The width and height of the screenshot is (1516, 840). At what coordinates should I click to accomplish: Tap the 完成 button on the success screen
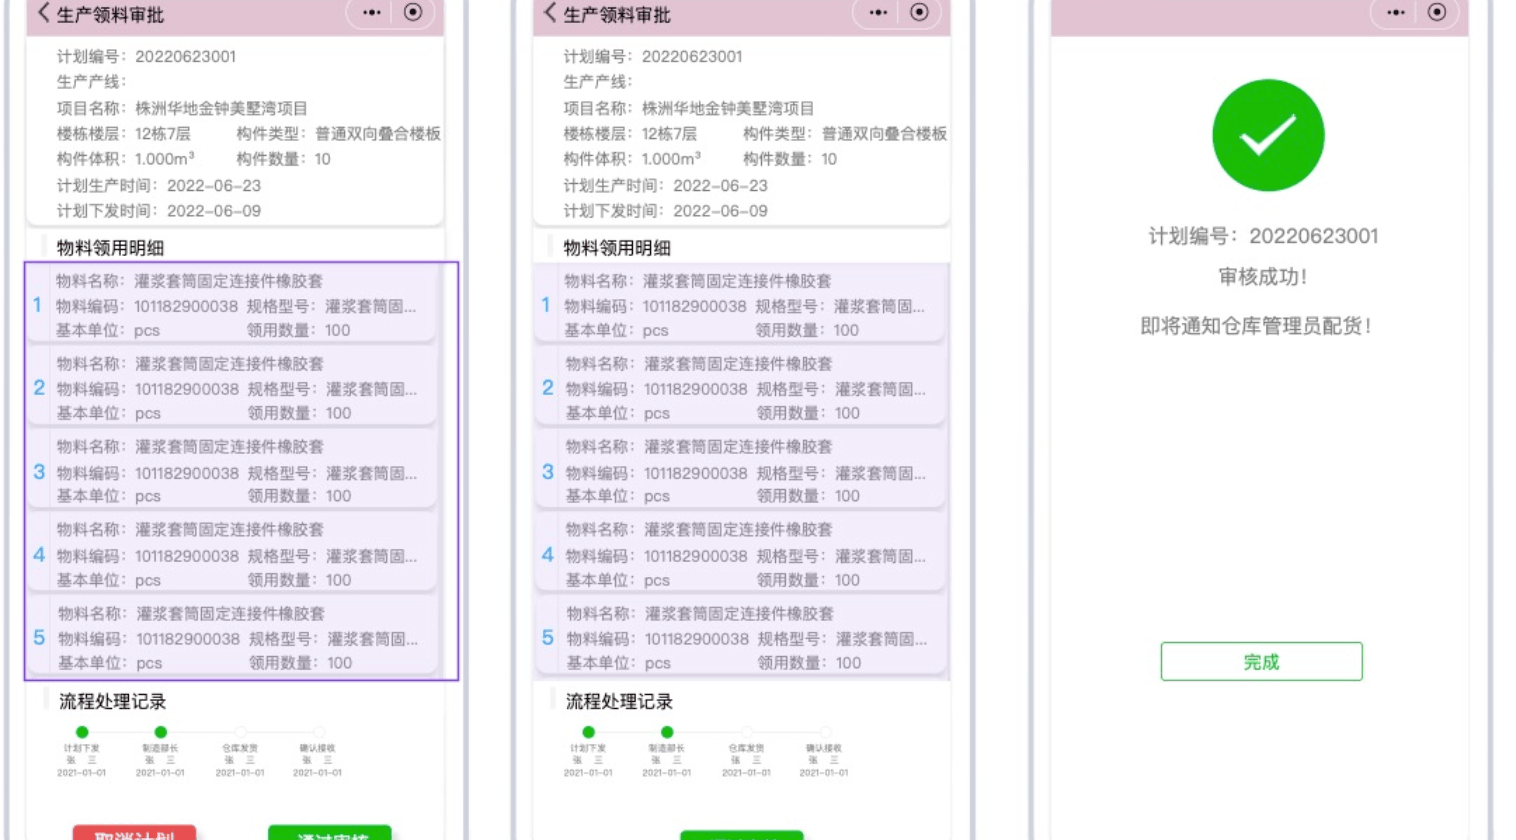pos(1261,661)
